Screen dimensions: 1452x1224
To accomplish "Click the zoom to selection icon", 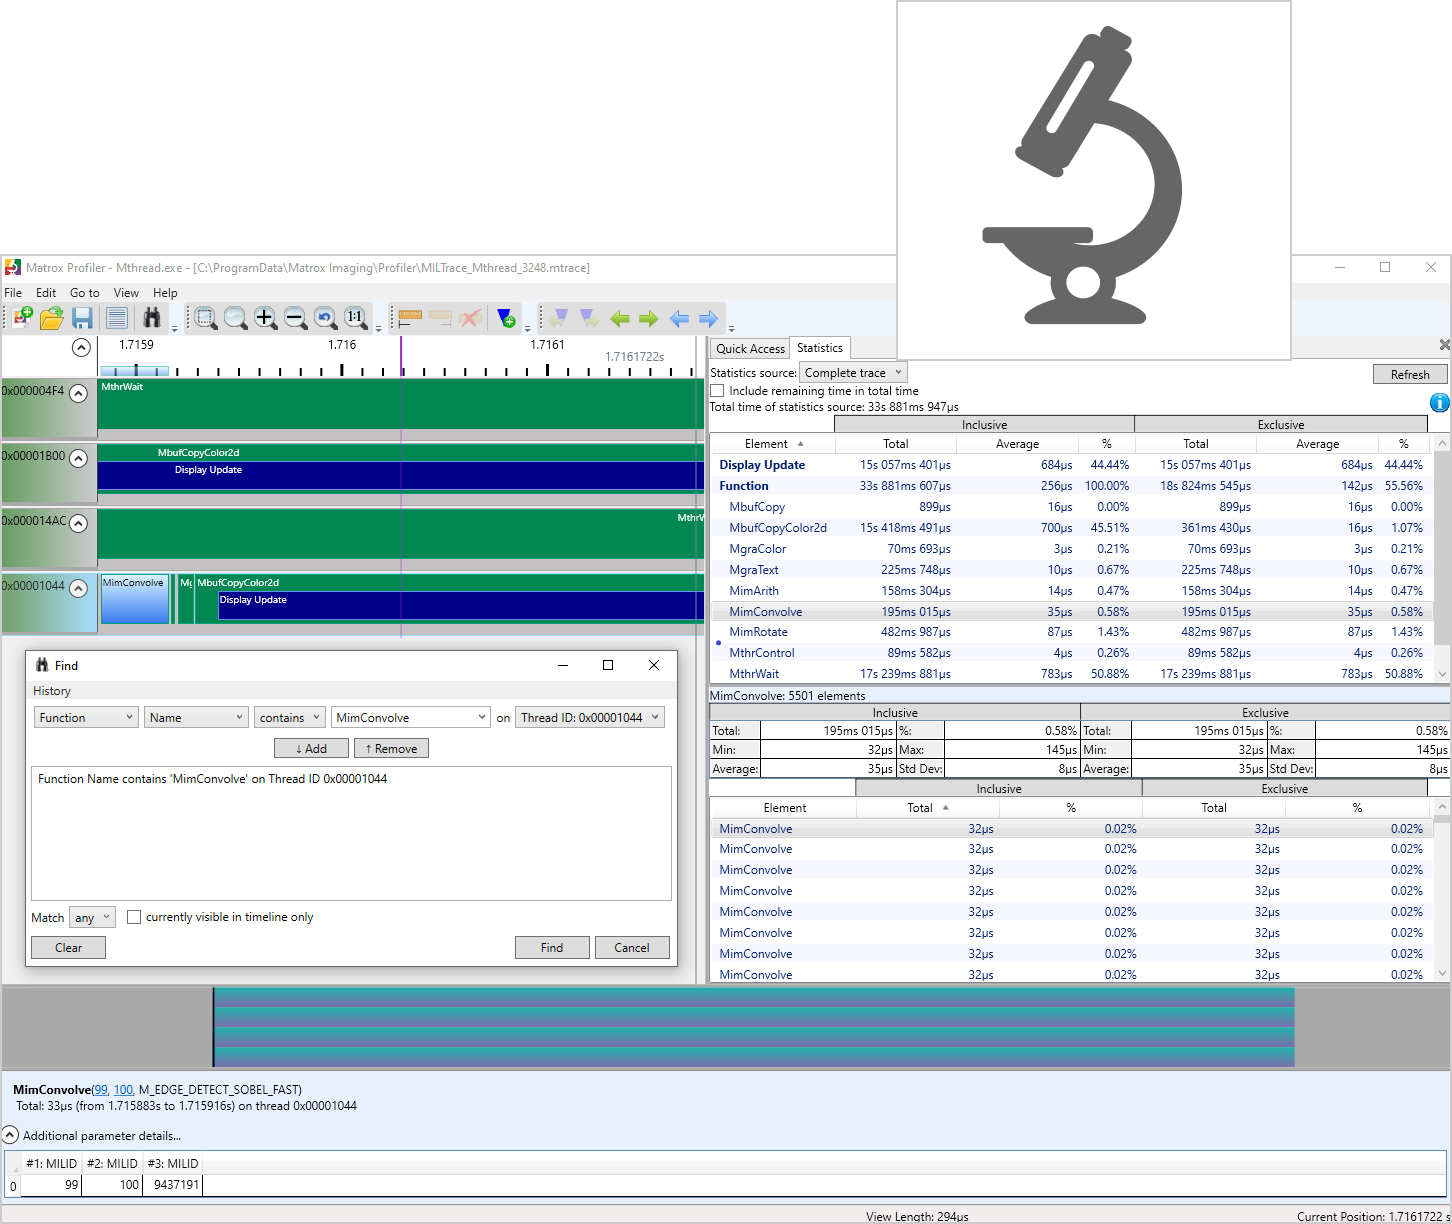I will point(205,318).
